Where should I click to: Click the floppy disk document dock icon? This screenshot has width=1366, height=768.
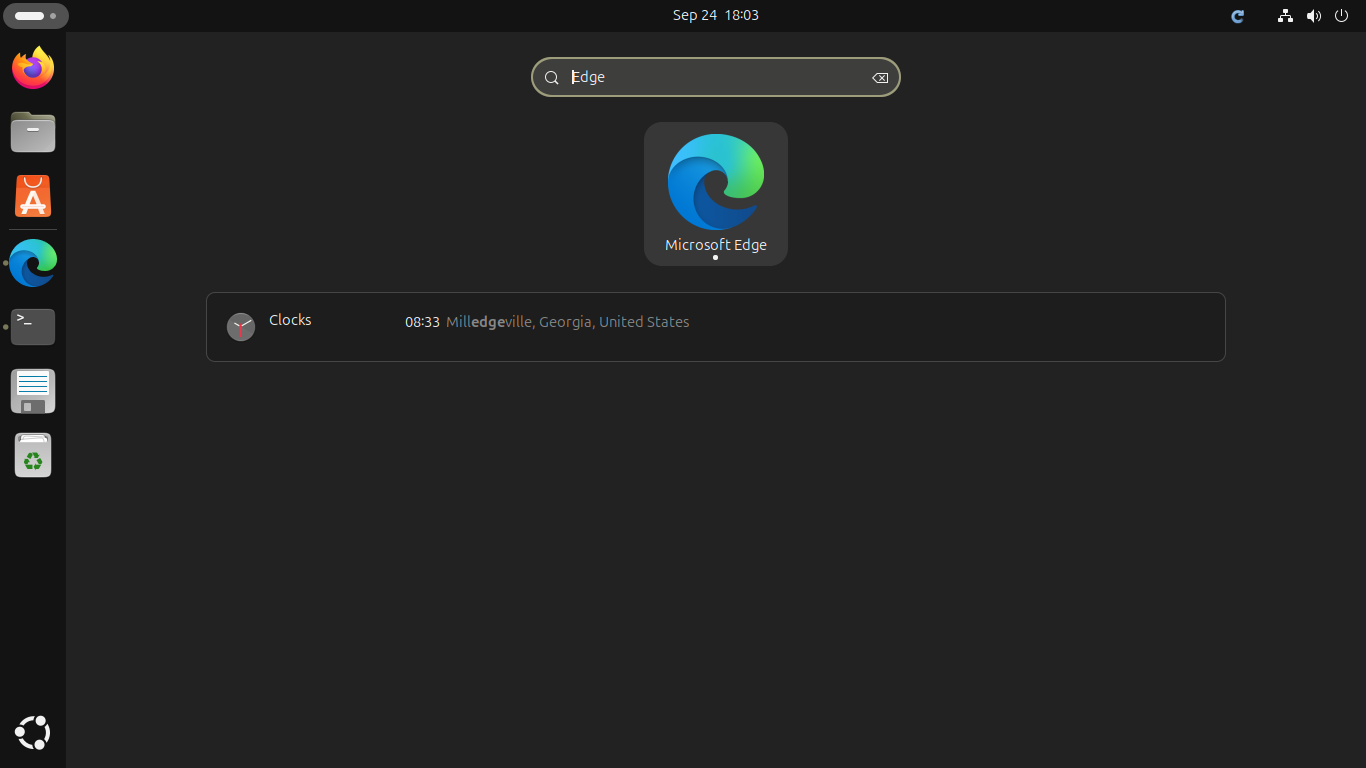point(33,391)
